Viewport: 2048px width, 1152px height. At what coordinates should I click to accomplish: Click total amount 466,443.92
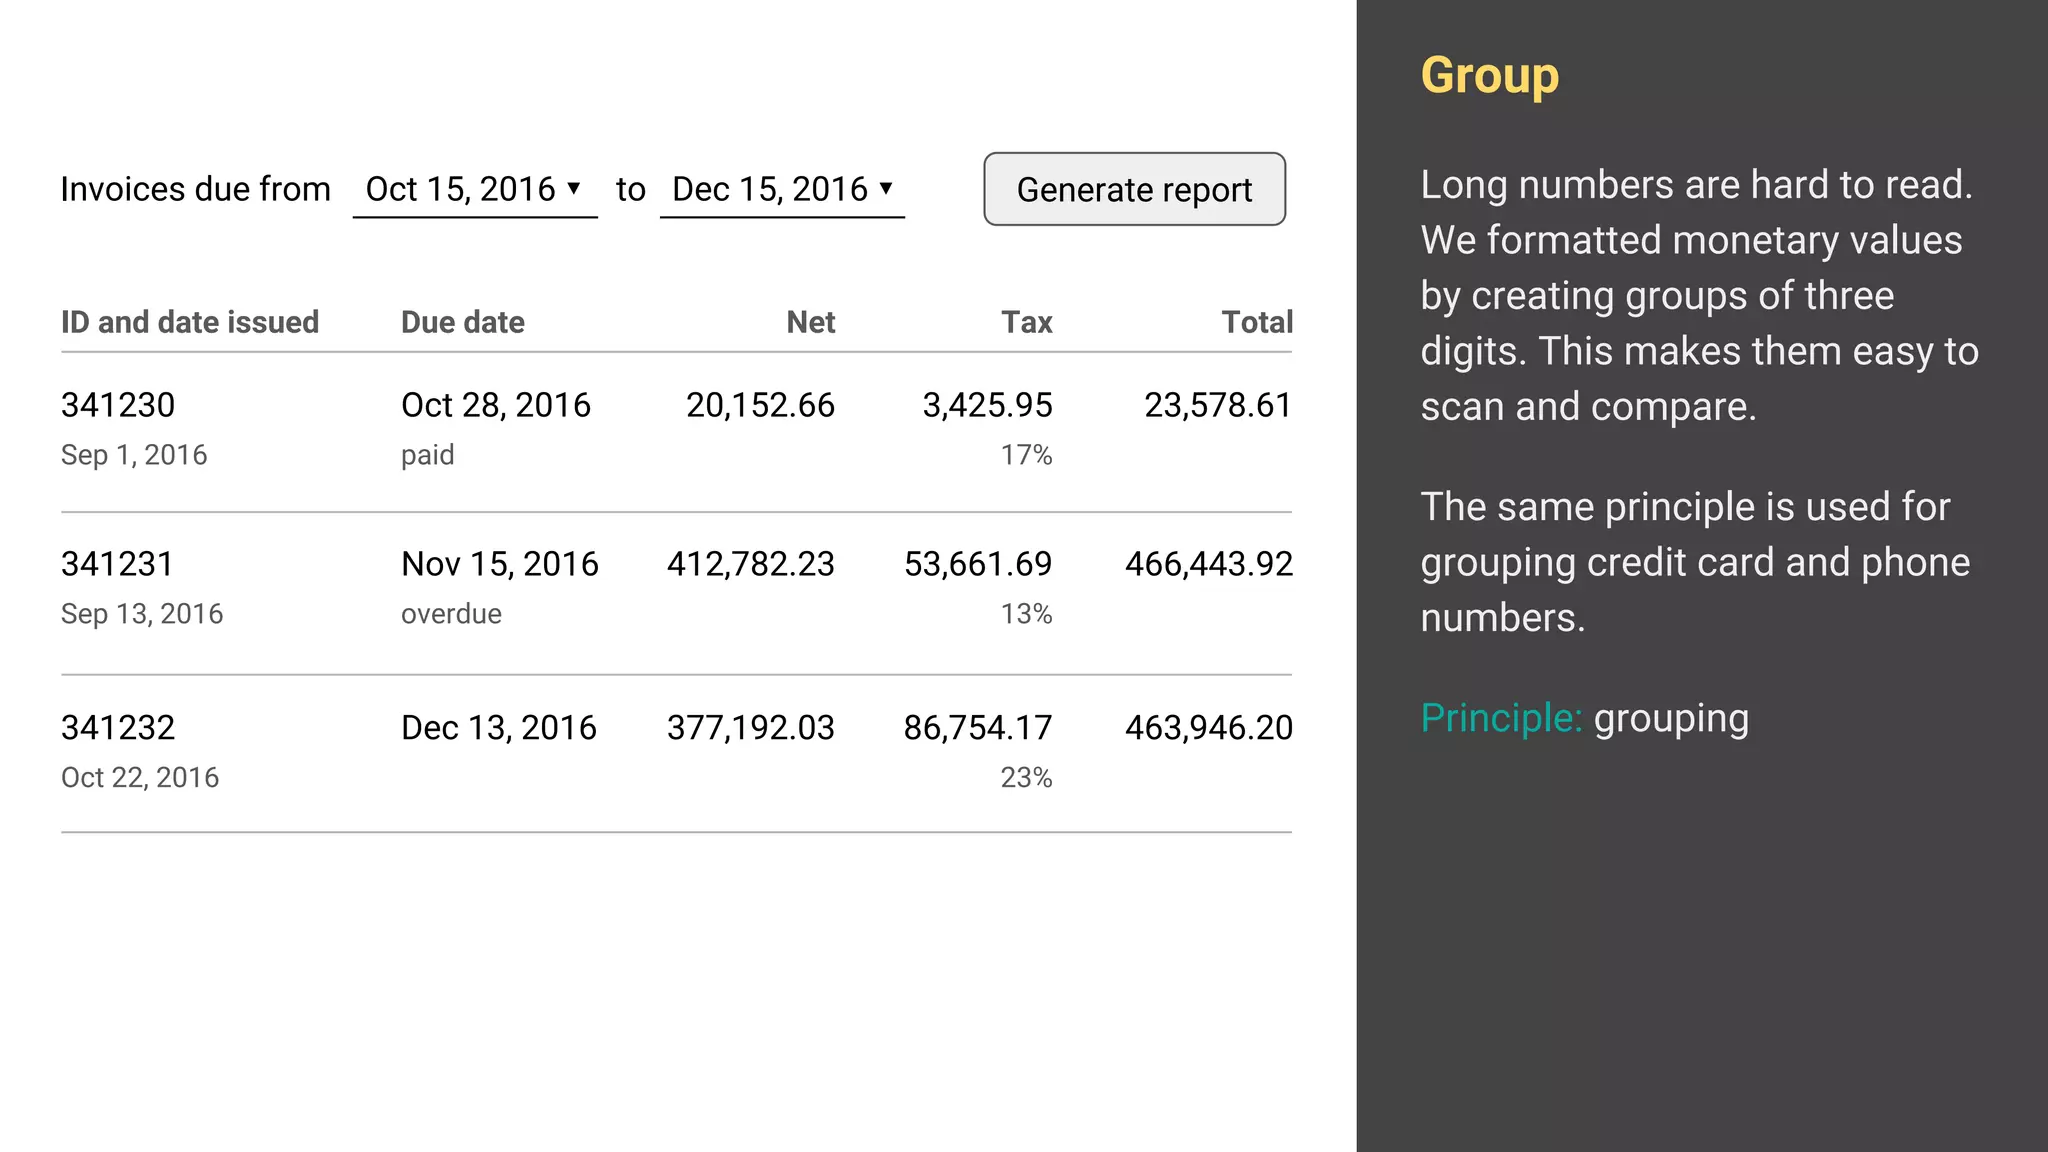(x=1209, y=564)
